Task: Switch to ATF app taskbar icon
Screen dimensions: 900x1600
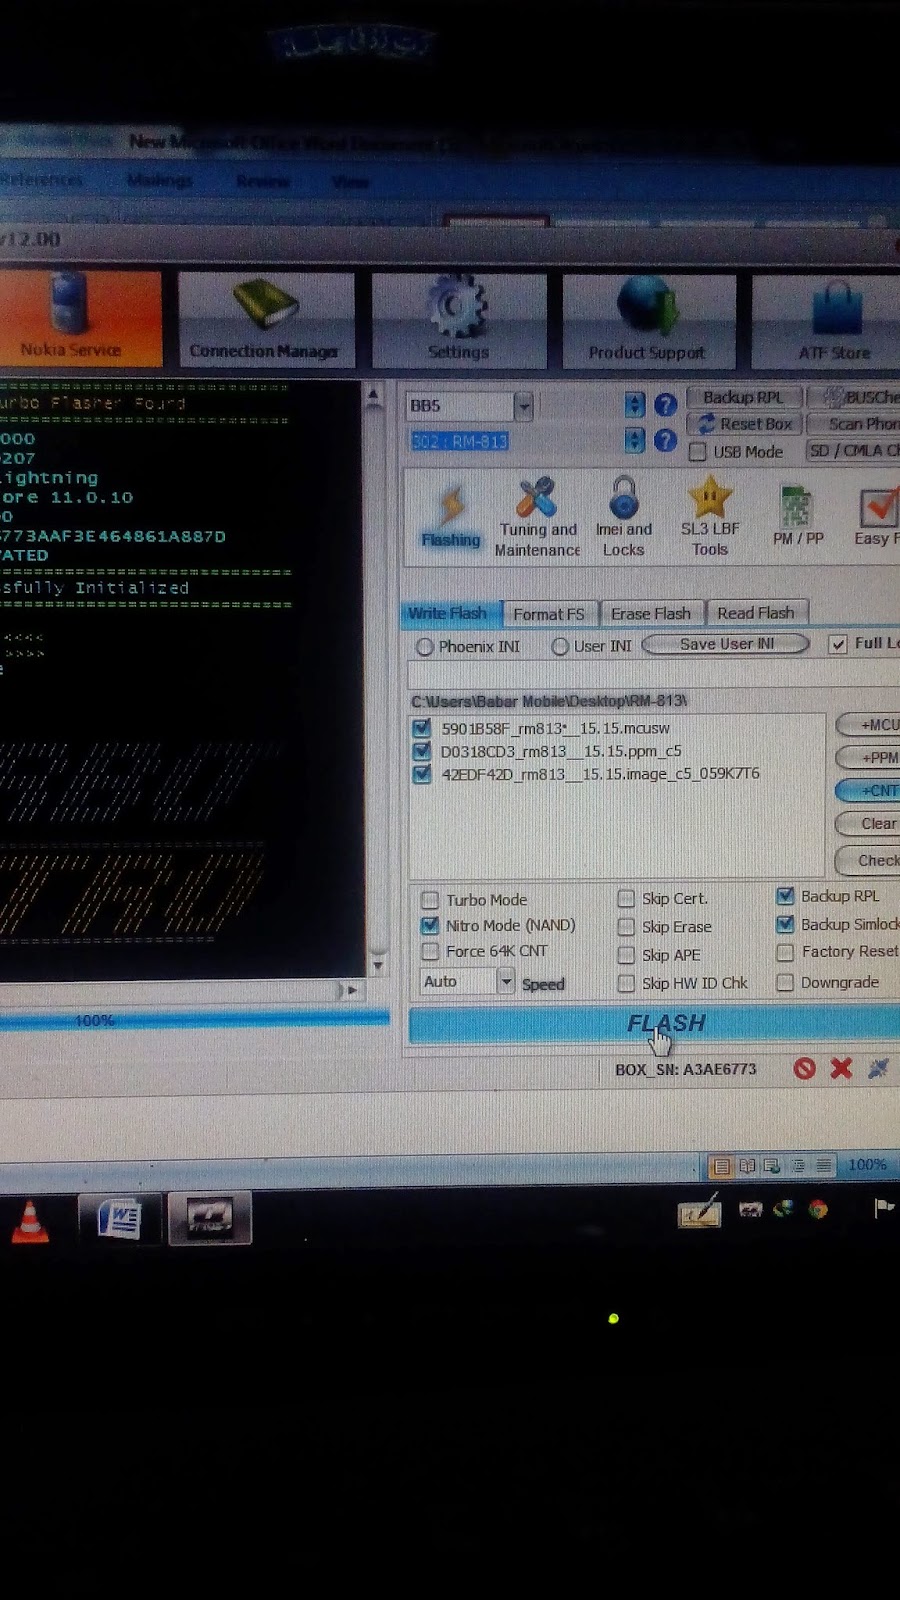Action: coord(209,1219)
